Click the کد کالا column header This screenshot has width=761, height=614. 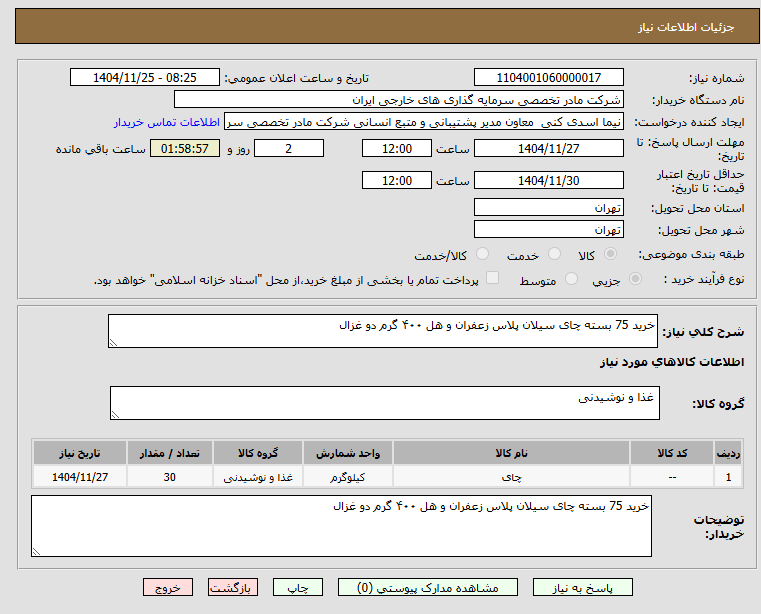672,453
